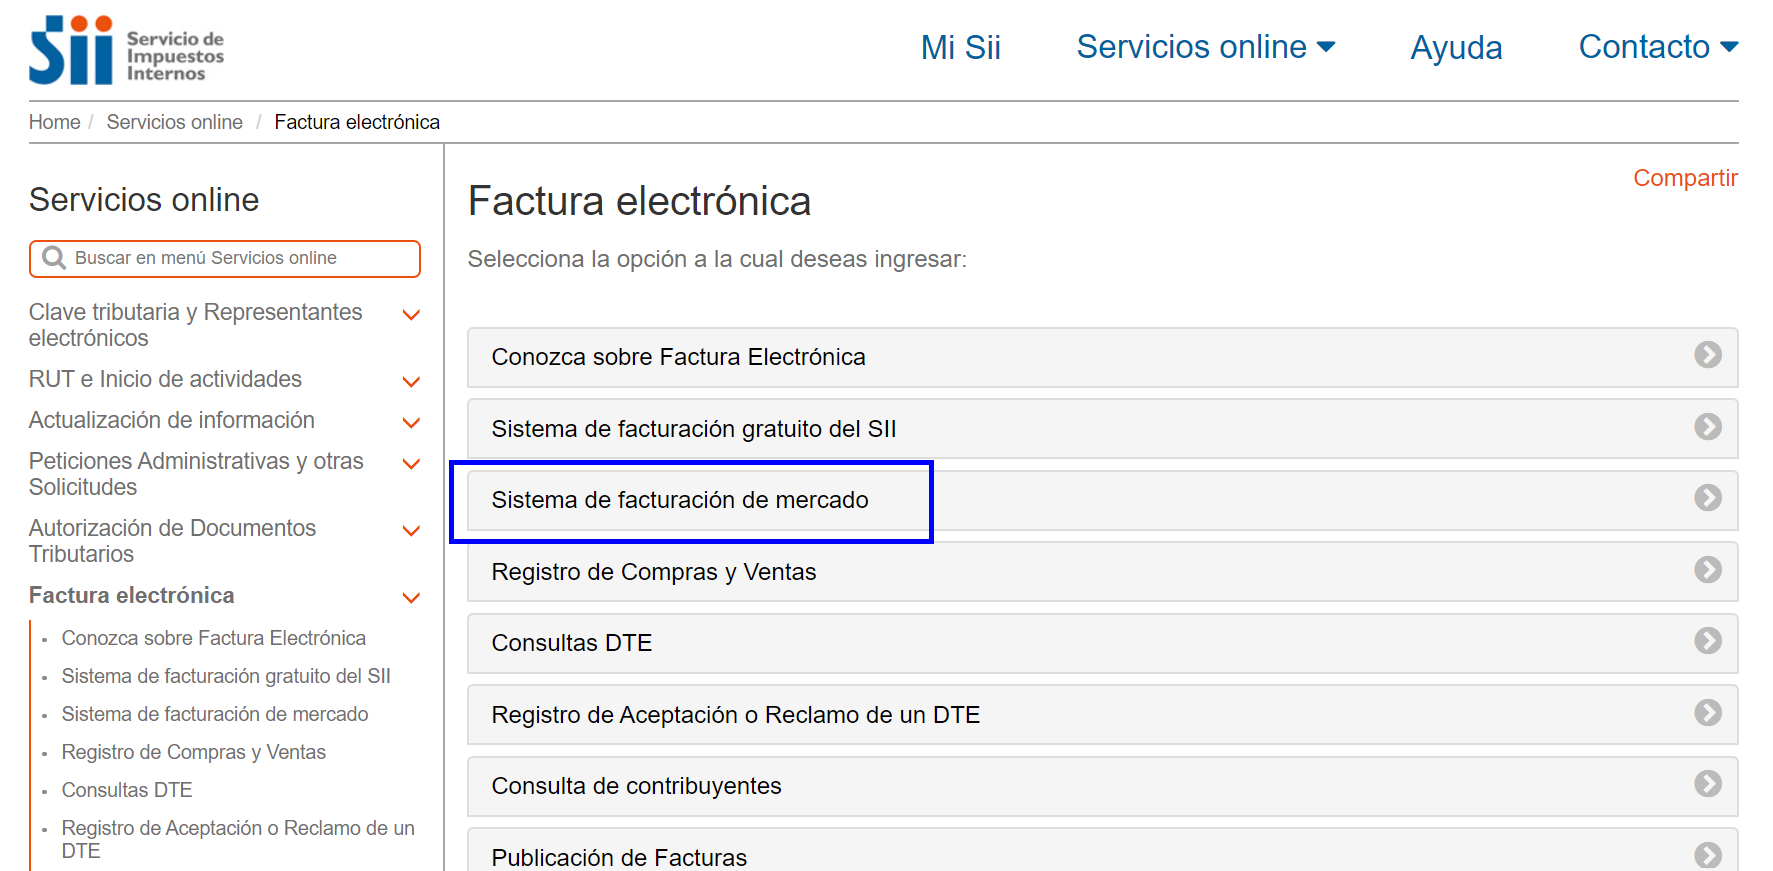This screenshot has width=1773, height=871.
Task: Click arrow icon on Sistema de facturación gratuito row
Action: [x=1707, y=427]
